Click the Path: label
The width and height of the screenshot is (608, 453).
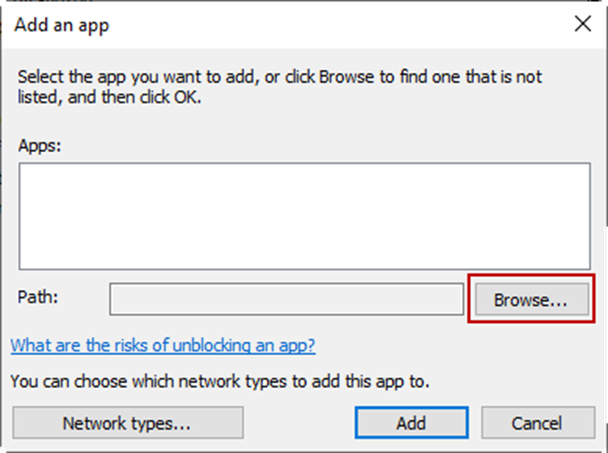tap(37, 299)
